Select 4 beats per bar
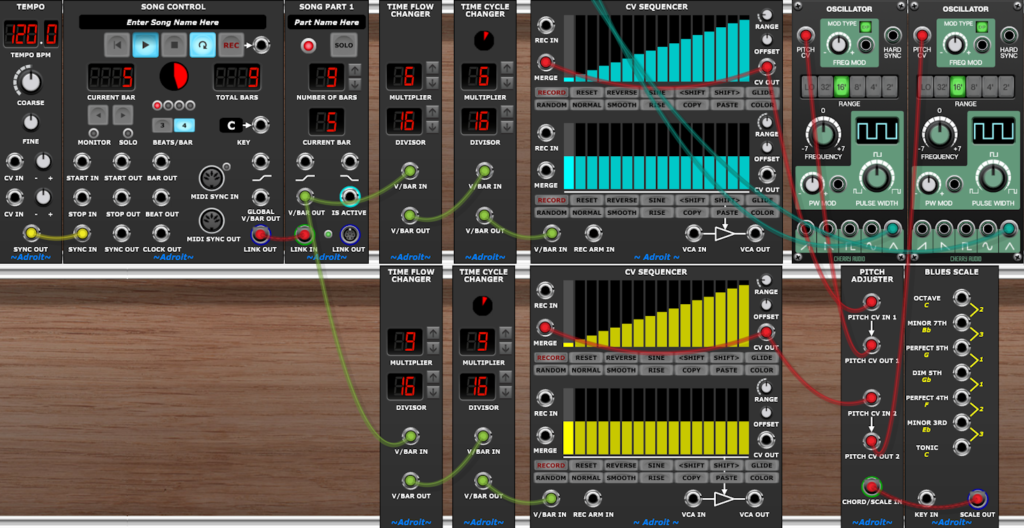This screenshot has width=1024, height=528. [184, 125]
